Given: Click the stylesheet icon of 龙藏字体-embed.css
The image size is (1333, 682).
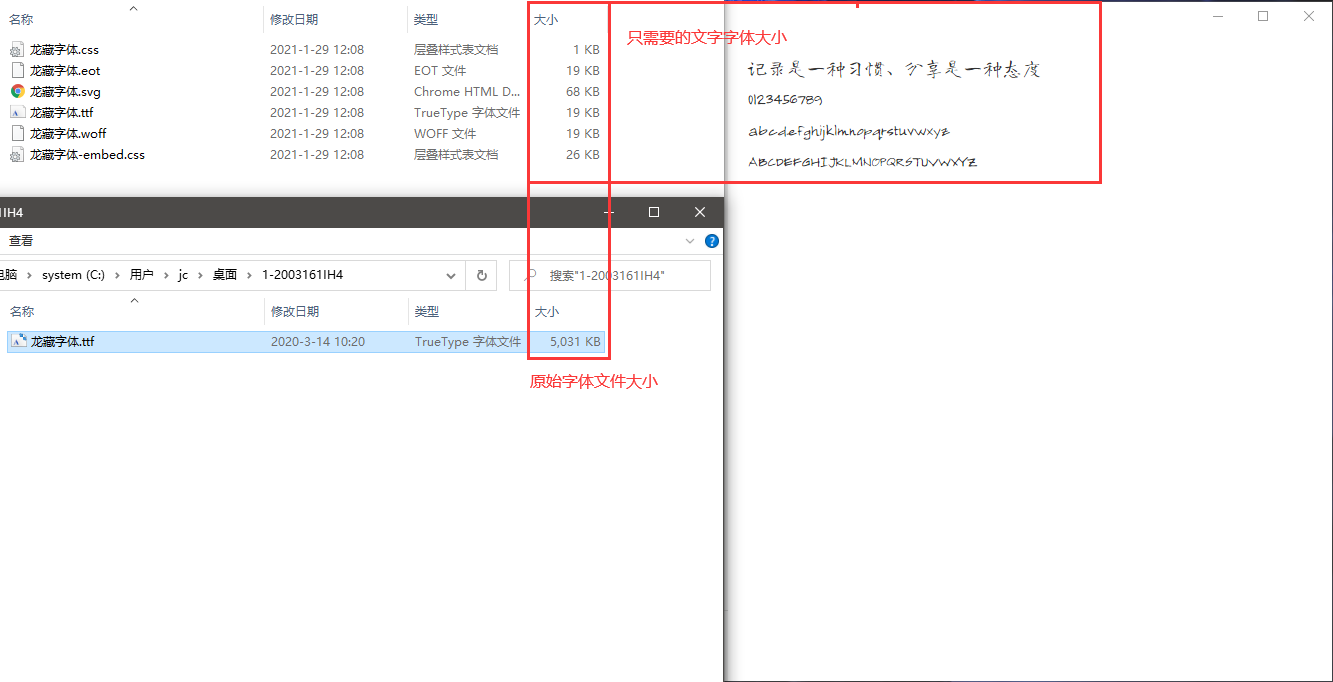Looking at the screenshot, I should pos(17,154).
